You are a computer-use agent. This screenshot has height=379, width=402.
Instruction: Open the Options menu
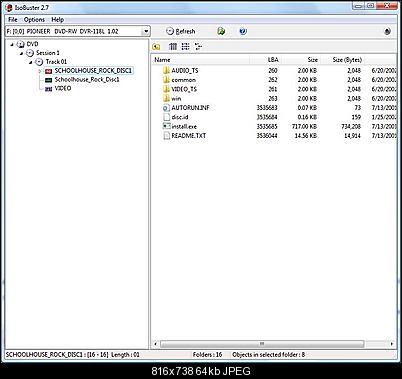coord(34,19)
